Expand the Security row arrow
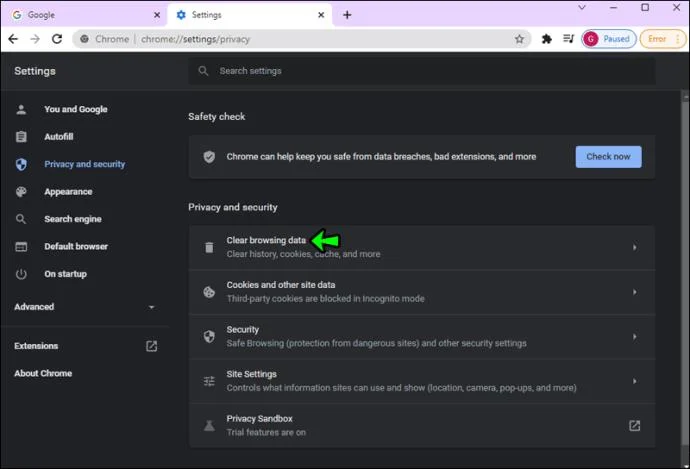Viewport: 690px width, 469px height. pyautogui.click(x=635, y=337)
